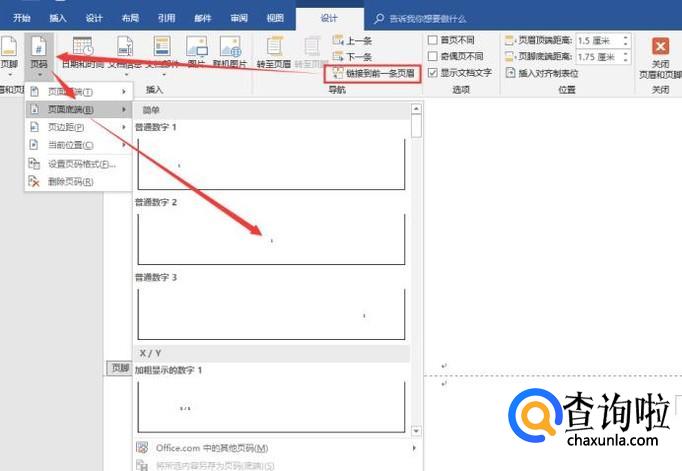682x471 pixels.
Task: Open the 引用 tab
Action: coord(166,18)
